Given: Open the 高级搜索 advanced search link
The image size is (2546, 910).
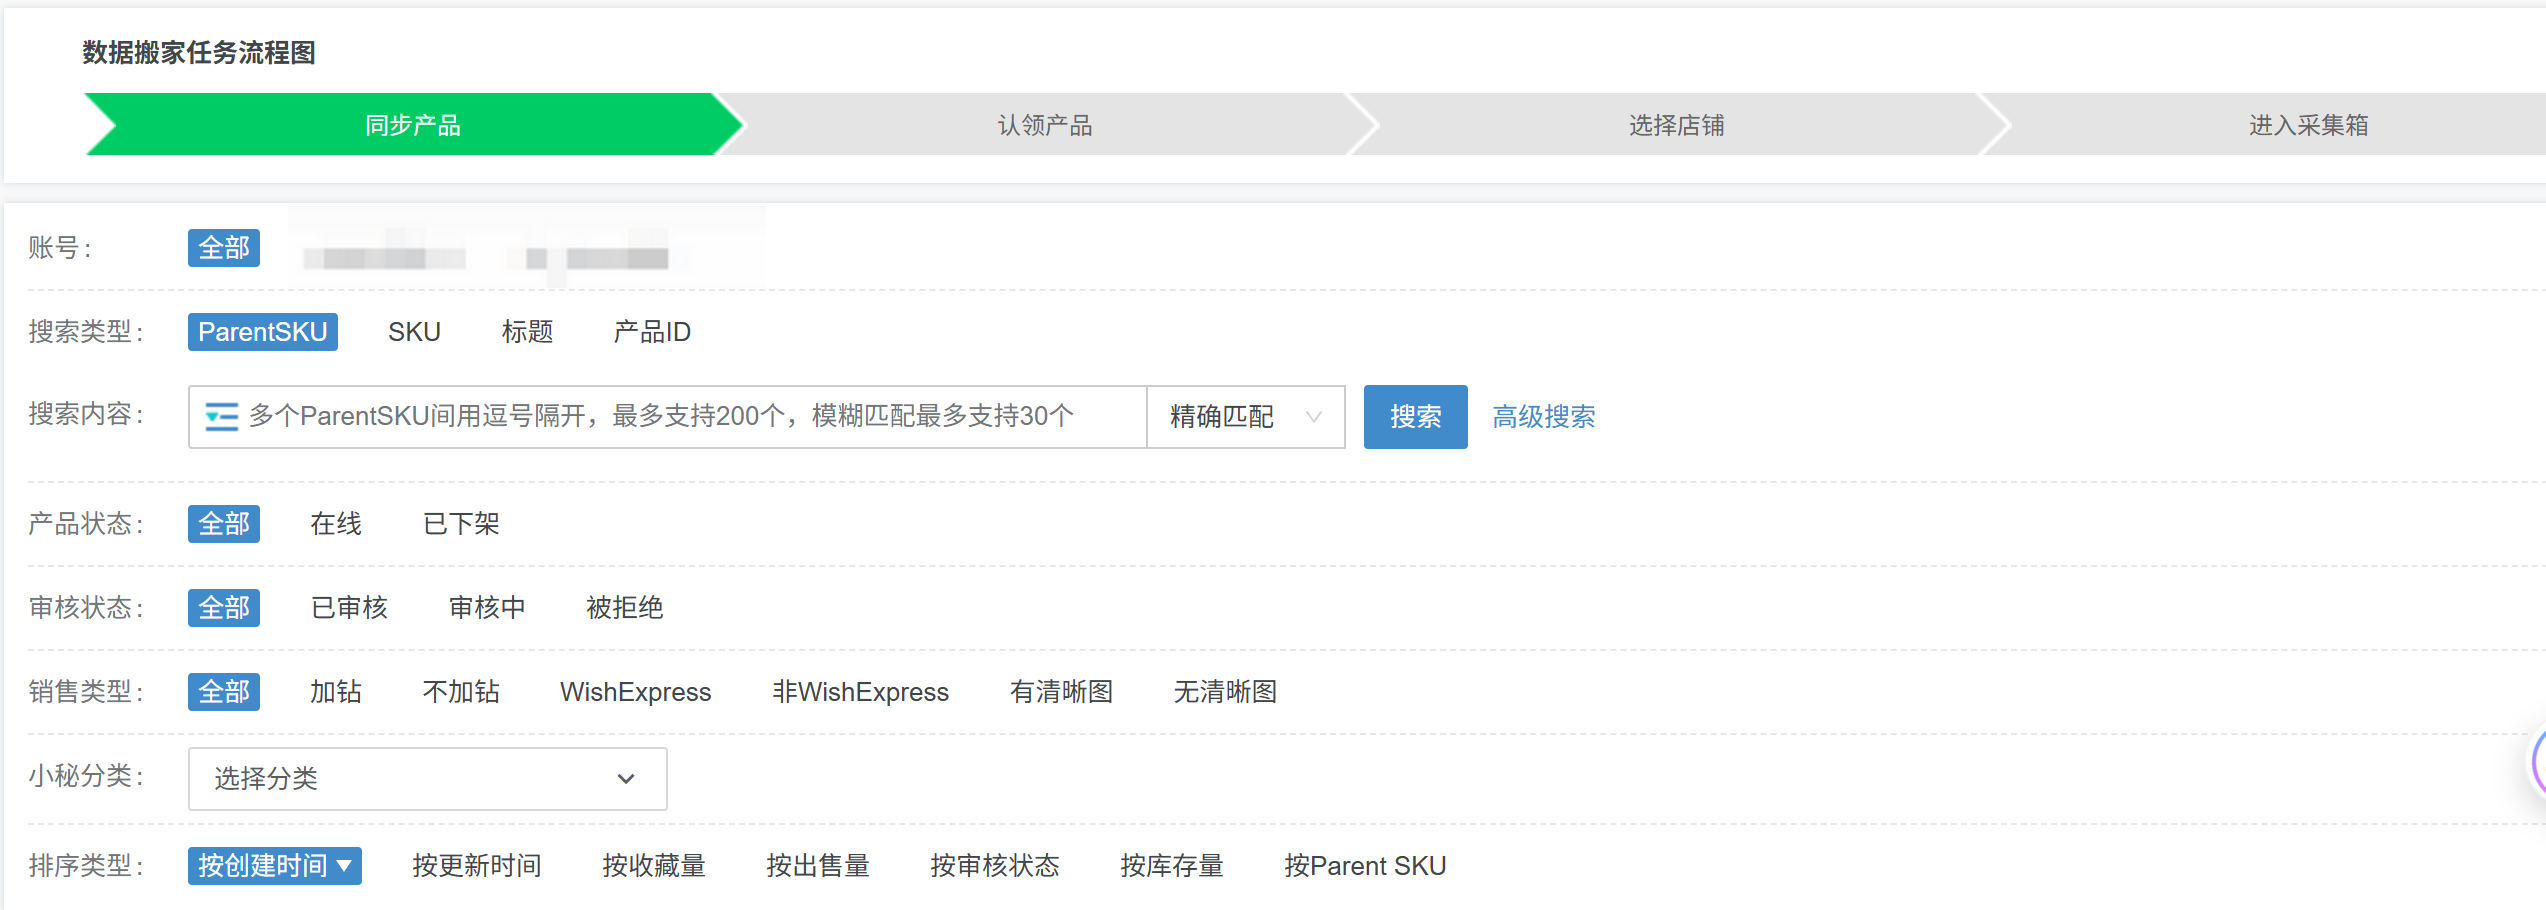Looking at the screenshot, I should point(1543,417).
